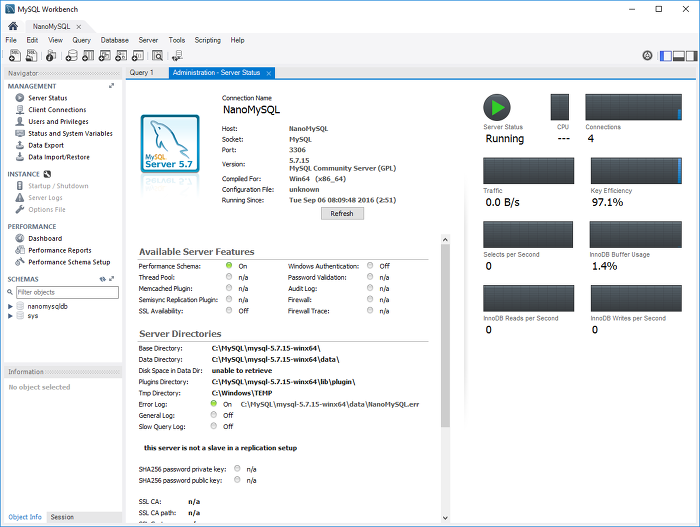Open Options File under Instance

point(46,209)
